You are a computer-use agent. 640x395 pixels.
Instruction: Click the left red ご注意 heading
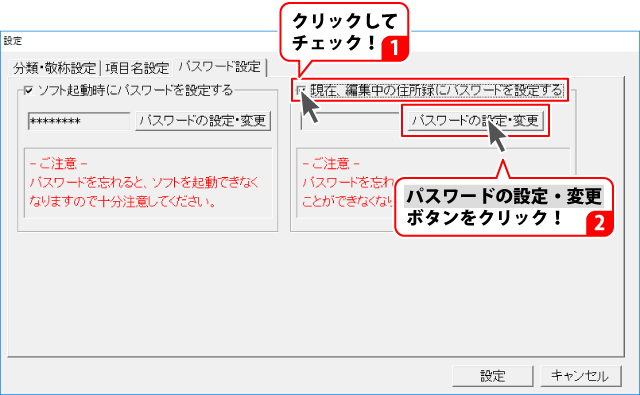point(58,164)
